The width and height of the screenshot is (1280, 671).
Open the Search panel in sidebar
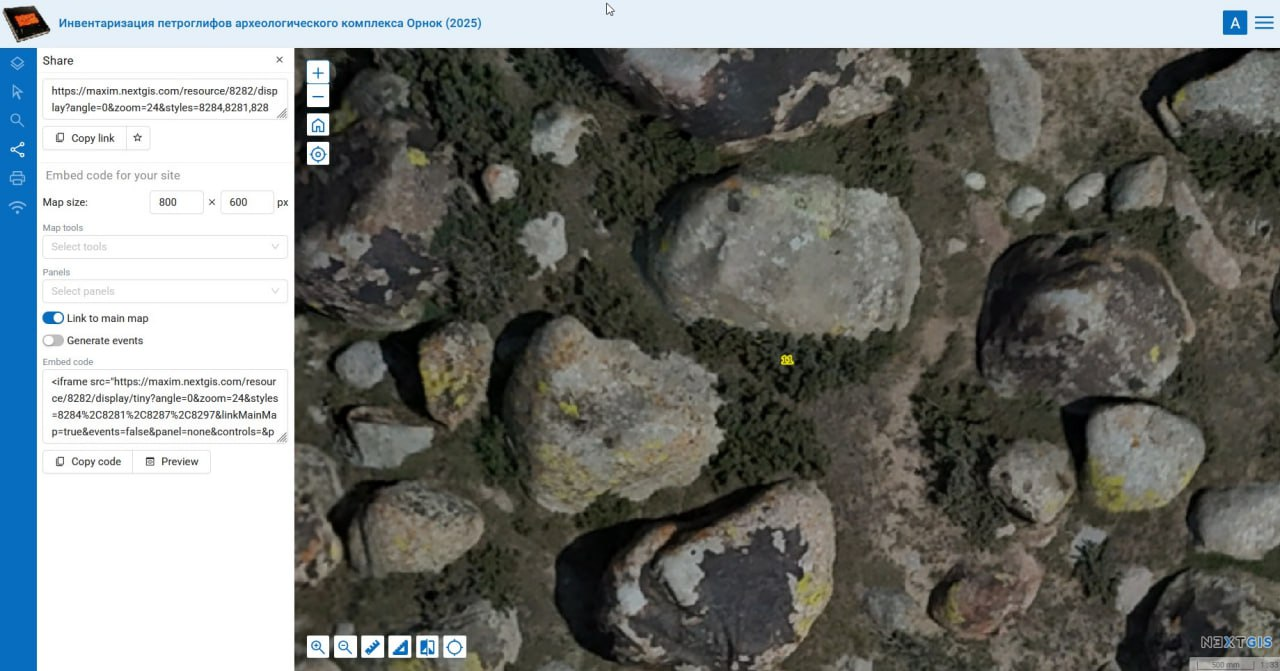[17, 121]
